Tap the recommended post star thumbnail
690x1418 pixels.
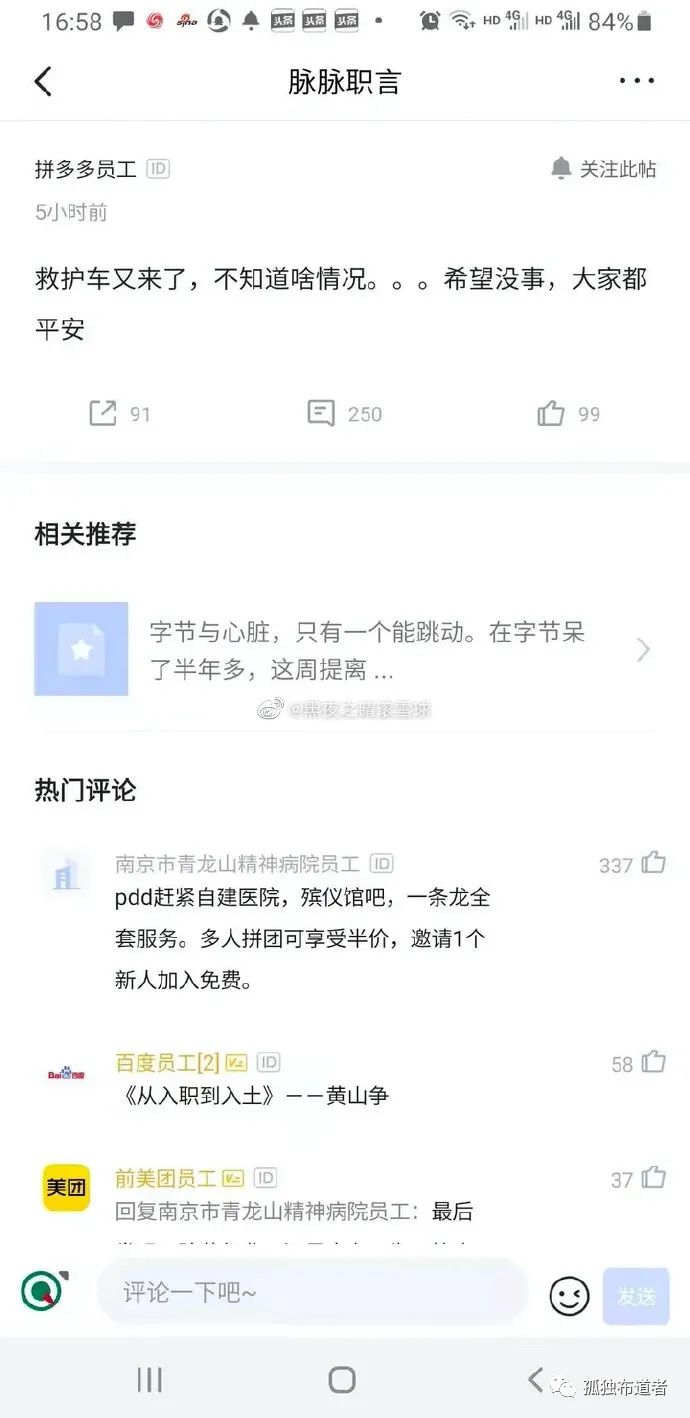click(81, 649)
